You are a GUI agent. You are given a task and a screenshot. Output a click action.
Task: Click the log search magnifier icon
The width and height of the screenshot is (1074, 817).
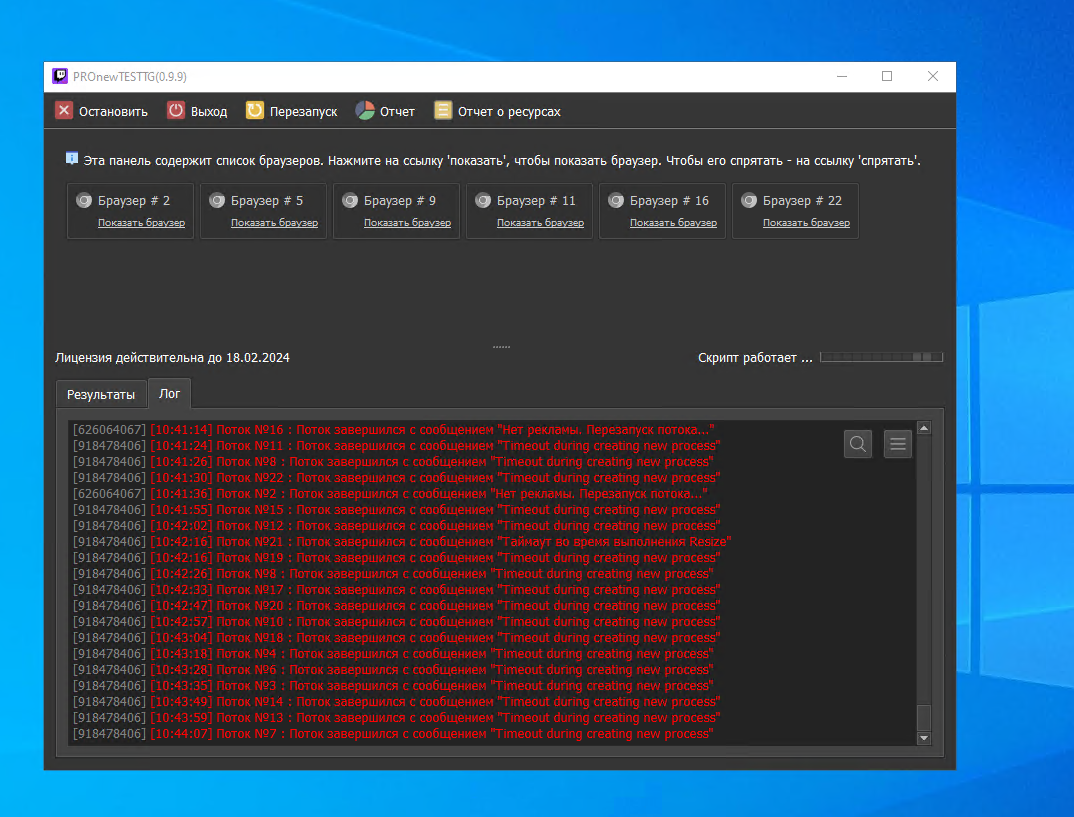[x=858, y=443]
